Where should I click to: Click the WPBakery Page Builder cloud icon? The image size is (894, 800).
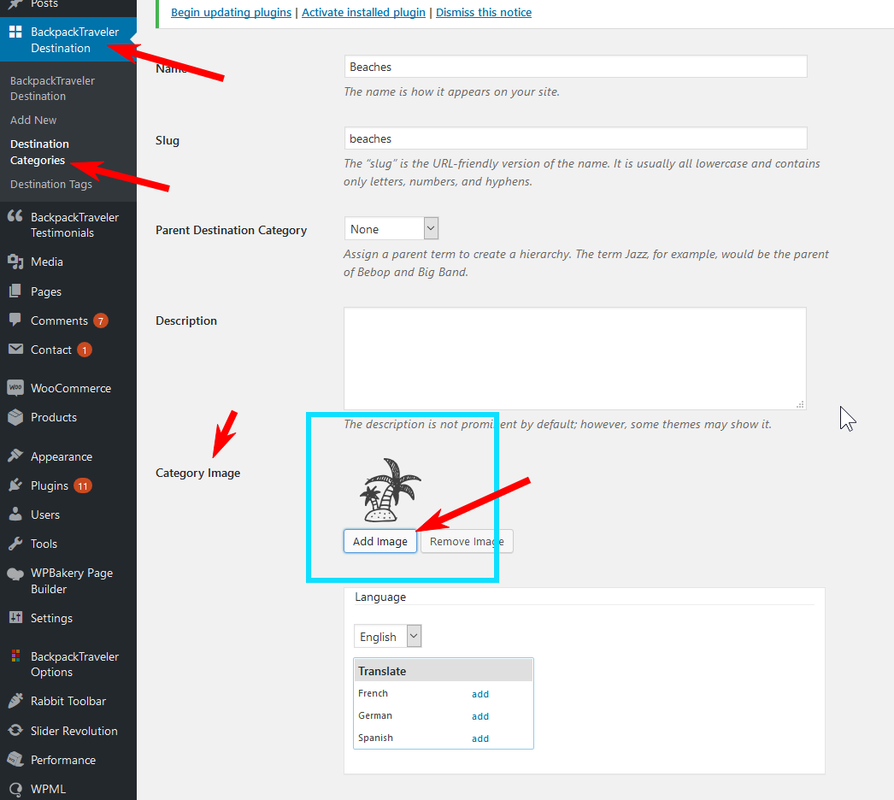coord(15,574)
